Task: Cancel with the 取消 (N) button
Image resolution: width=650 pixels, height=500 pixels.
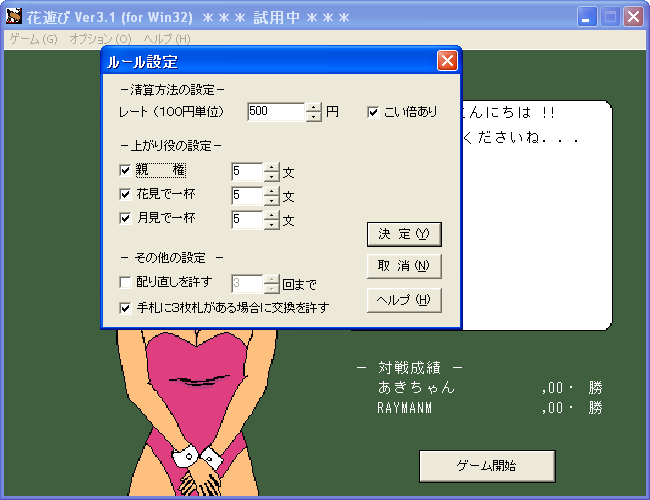Action: coord(404,266)
